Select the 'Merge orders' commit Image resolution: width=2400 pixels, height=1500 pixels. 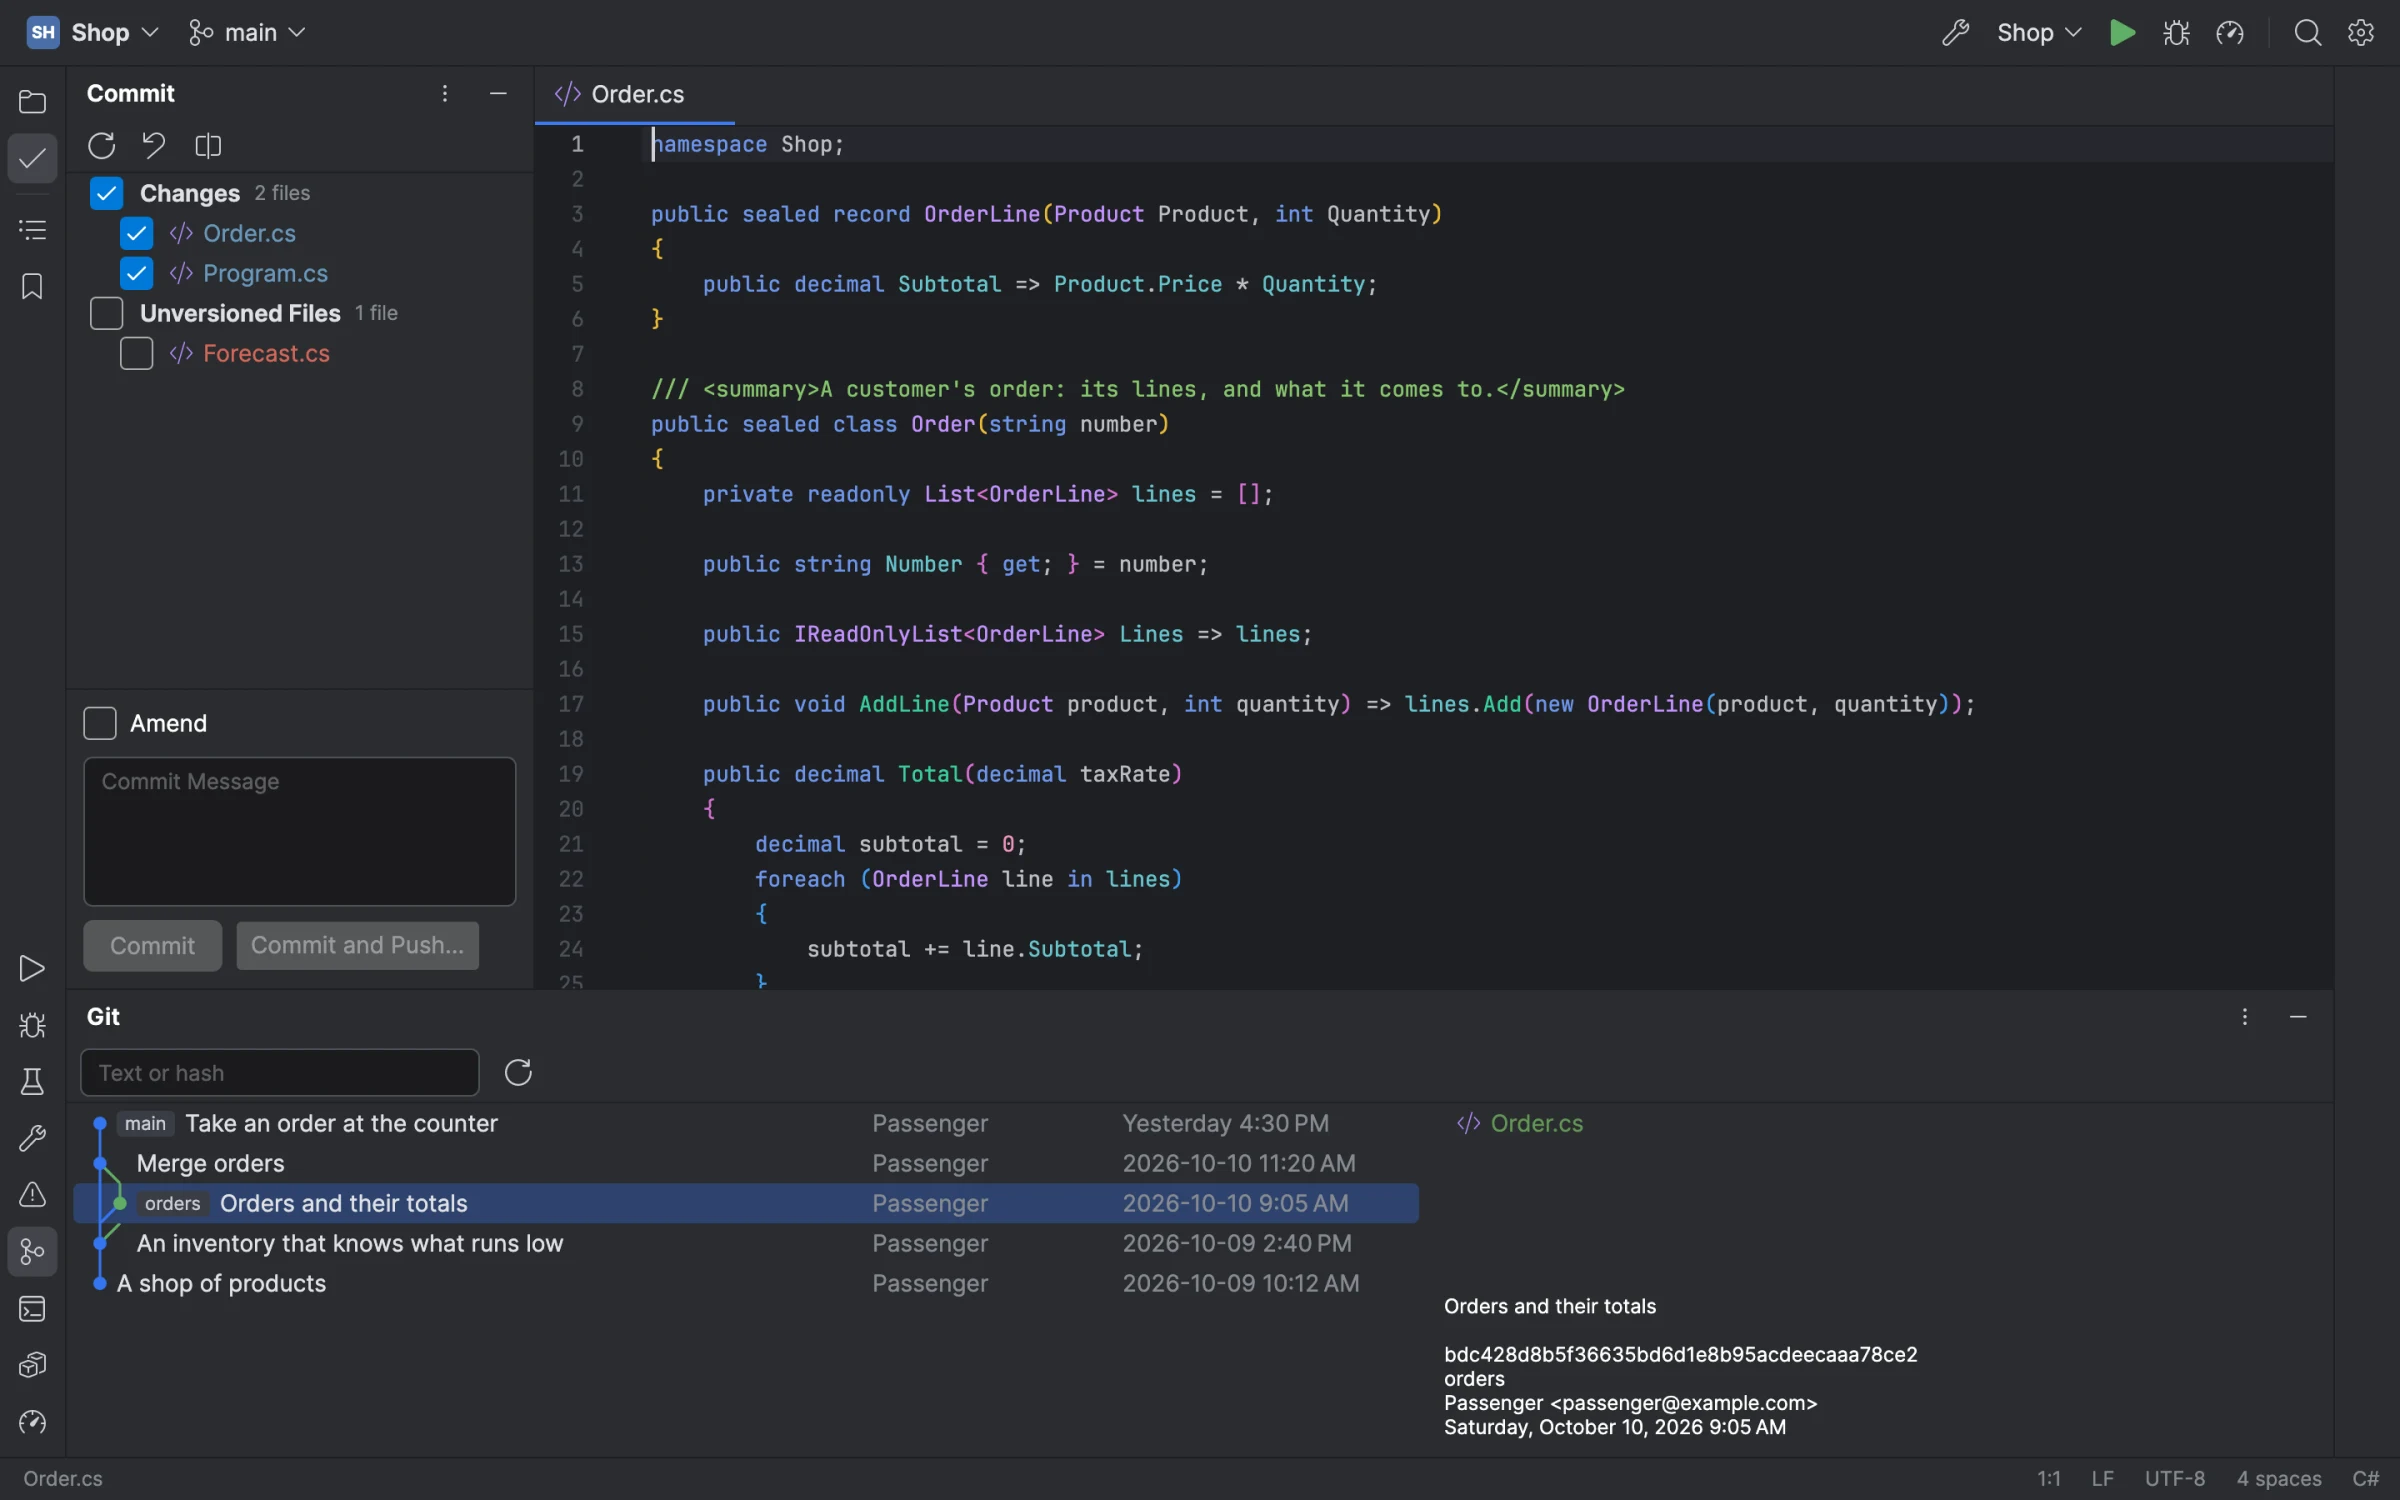click(x=746, y=1163)
